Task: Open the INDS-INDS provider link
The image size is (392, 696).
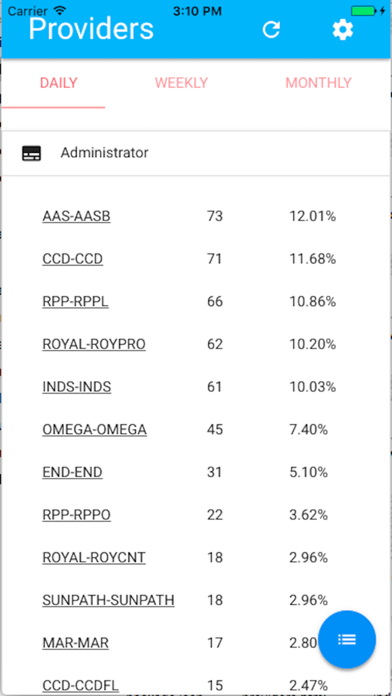Action: tap(77, 387)
